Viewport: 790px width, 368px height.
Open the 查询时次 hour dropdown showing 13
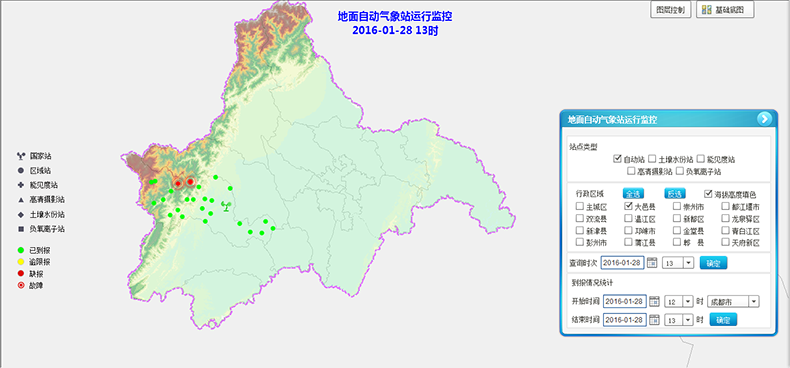coord(678,263)
